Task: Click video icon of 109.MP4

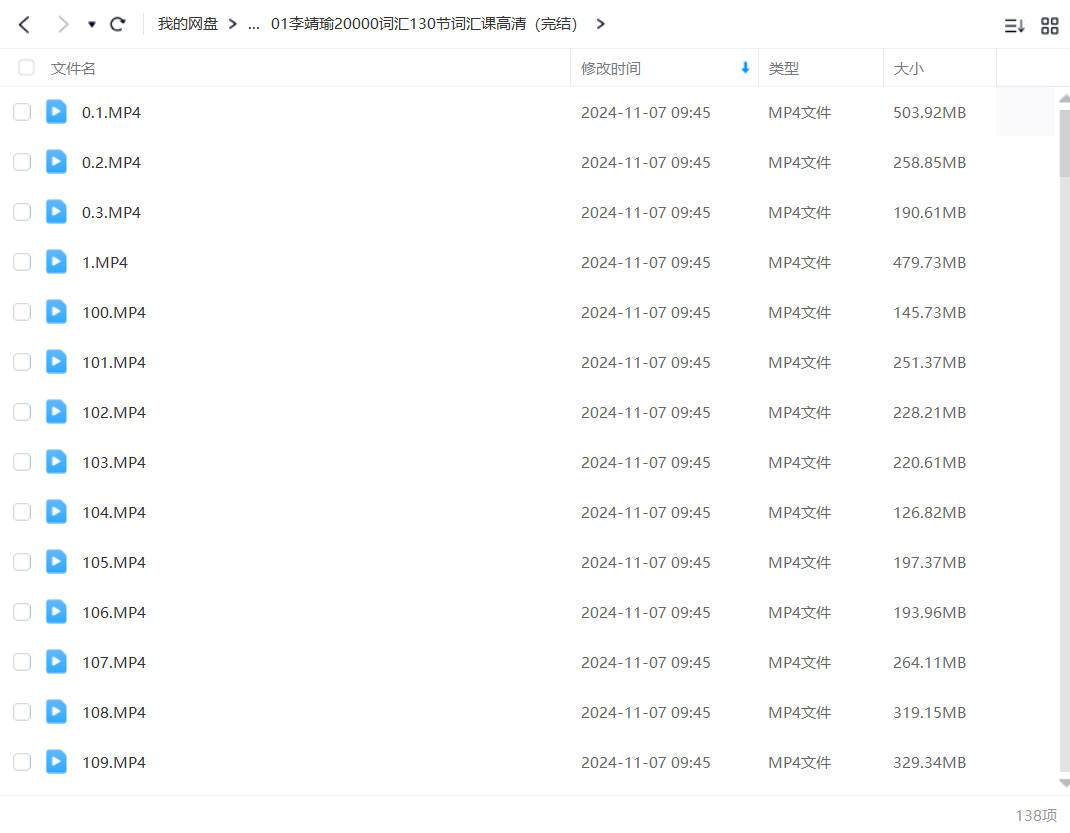Action: point(57,761)
